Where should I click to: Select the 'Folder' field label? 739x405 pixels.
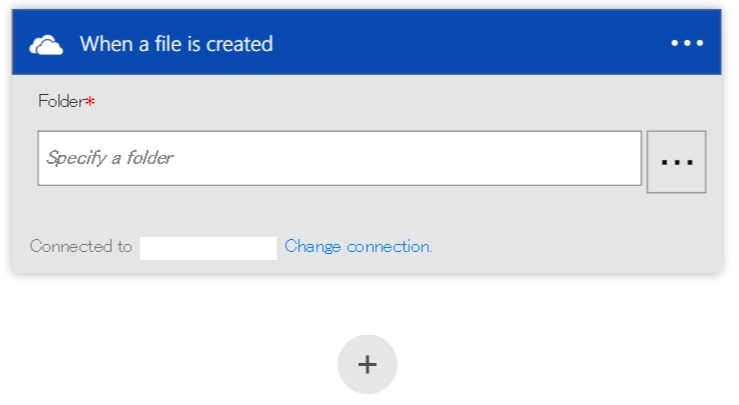(x=61, y=101)
